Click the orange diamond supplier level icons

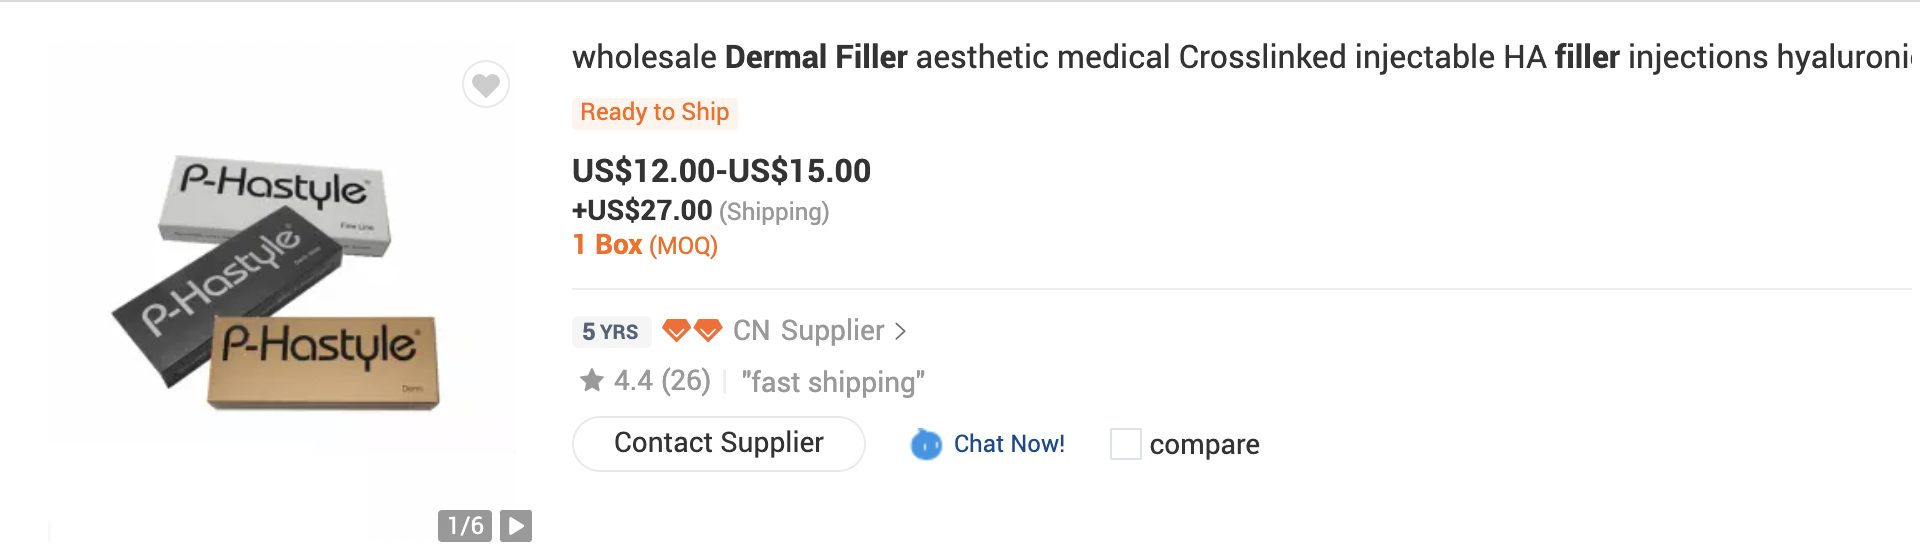pos(692,330)
